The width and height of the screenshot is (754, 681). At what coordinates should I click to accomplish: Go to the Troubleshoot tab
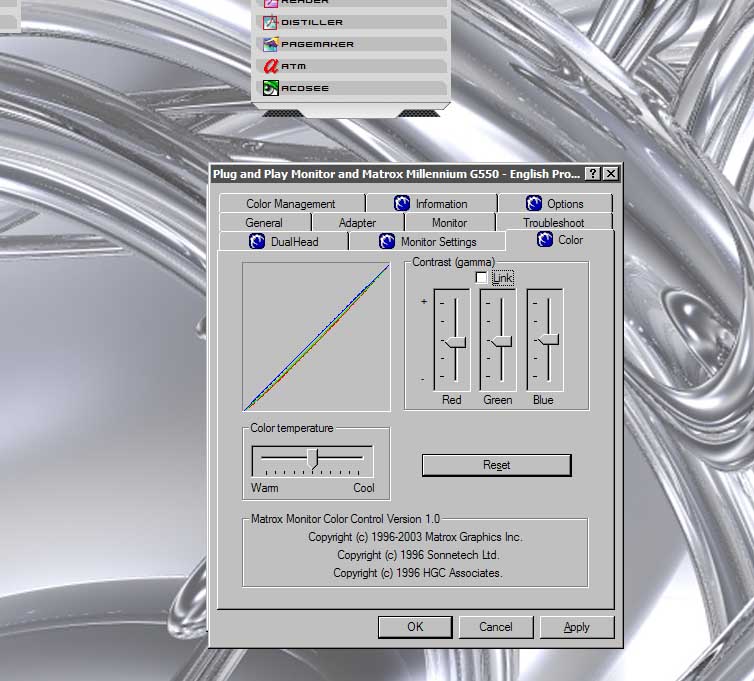(x=554, y=223)
